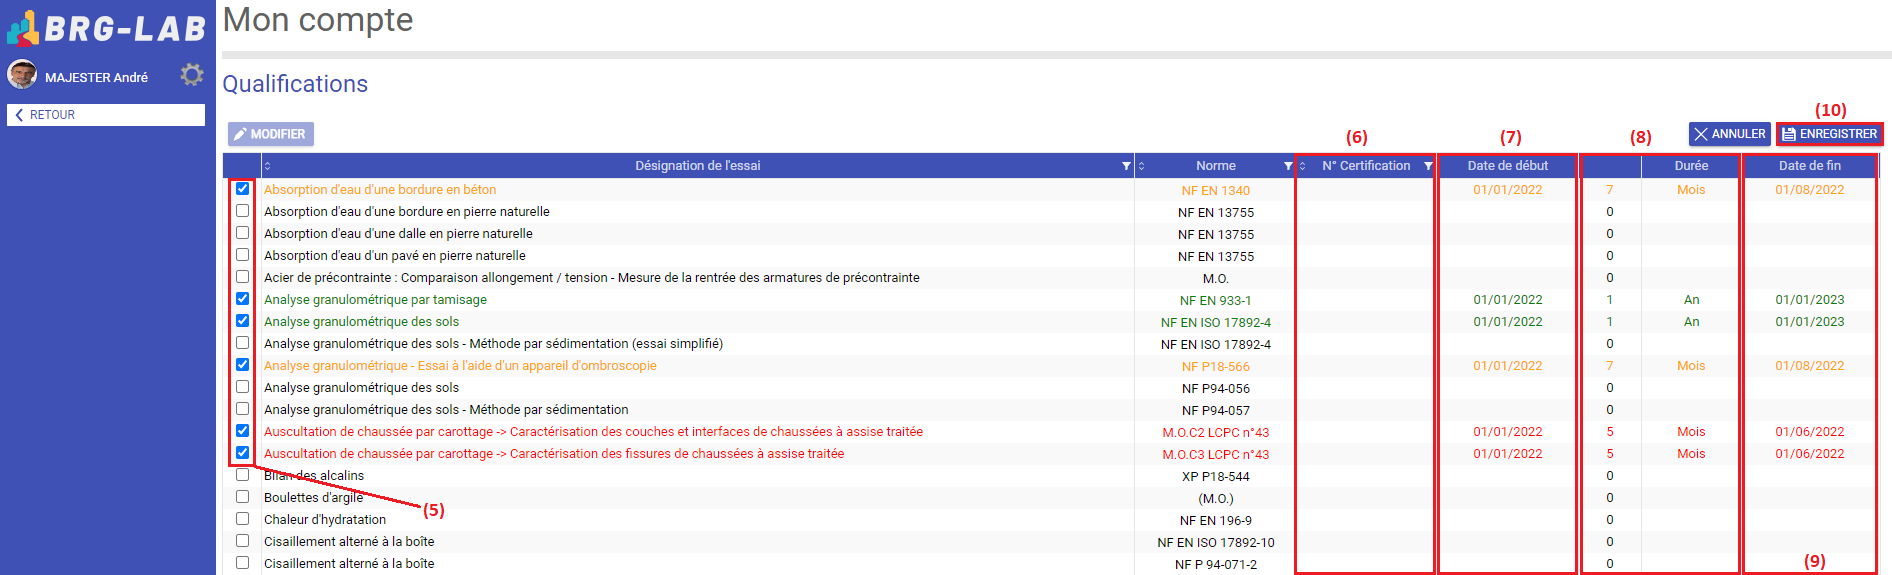
Task: Uncheck the Caractérisation des fissures de chaussées row
Action: [242, 453]
